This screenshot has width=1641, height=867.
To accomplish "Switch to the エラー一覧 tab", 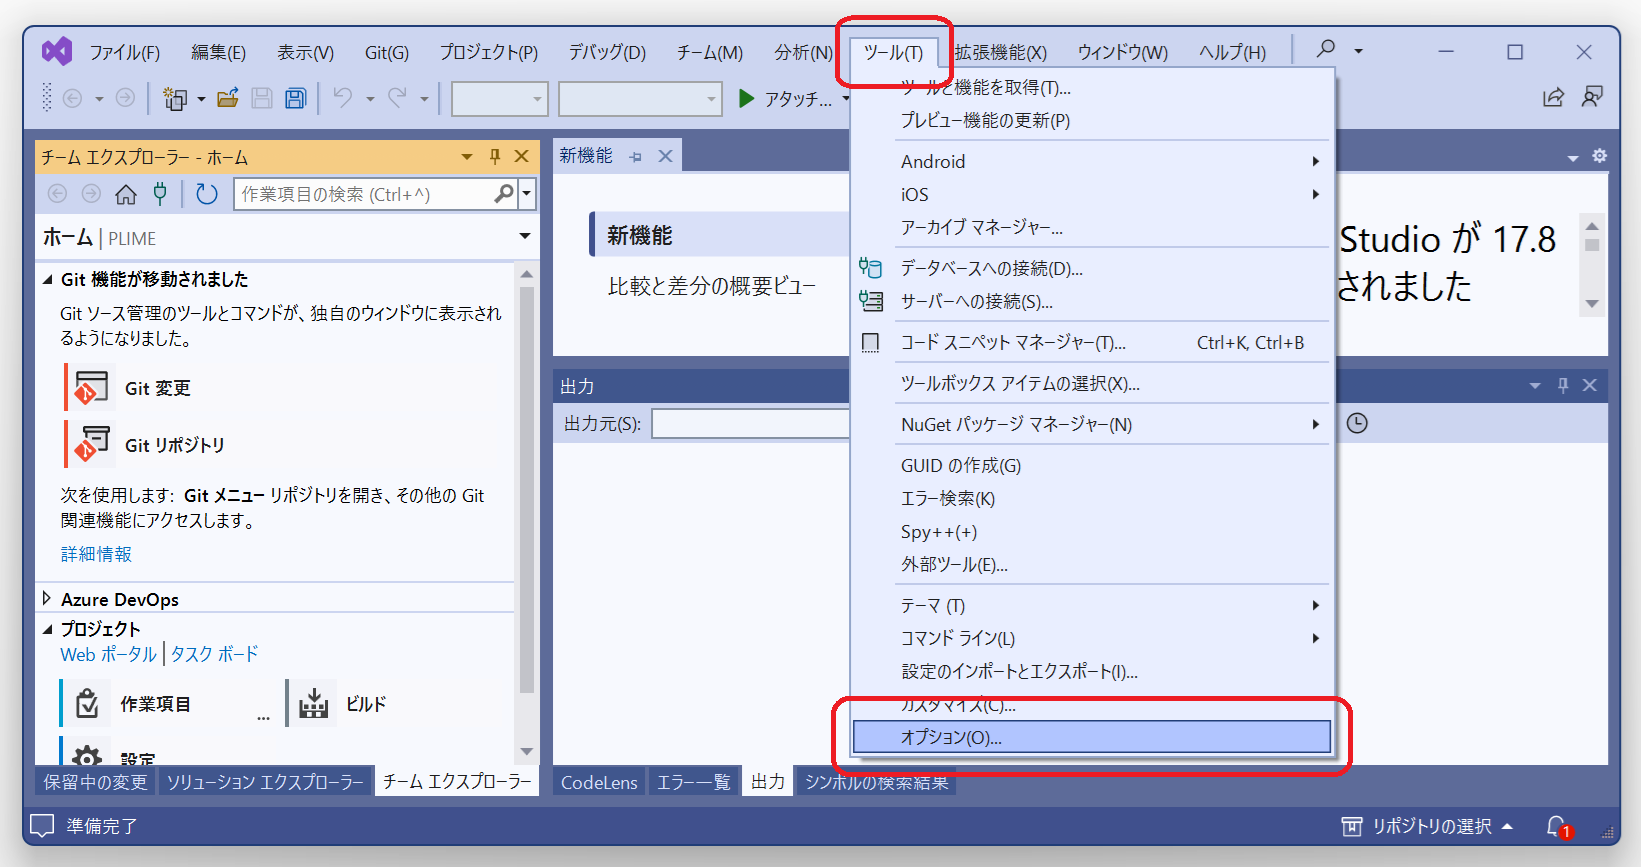I will pyautogui.click(x=693, y=782).
